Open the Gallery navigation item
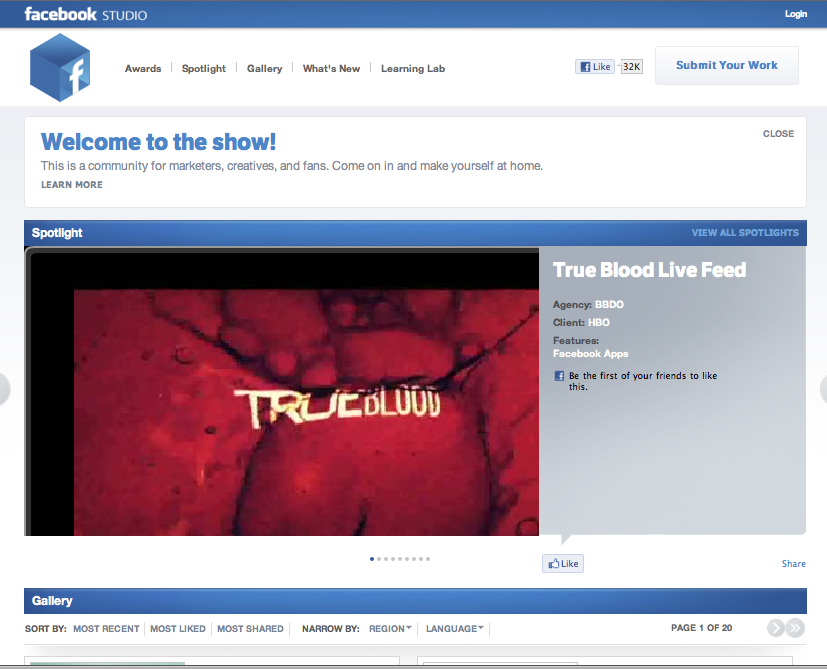827x669 pixels. click(x=264, y=69)
